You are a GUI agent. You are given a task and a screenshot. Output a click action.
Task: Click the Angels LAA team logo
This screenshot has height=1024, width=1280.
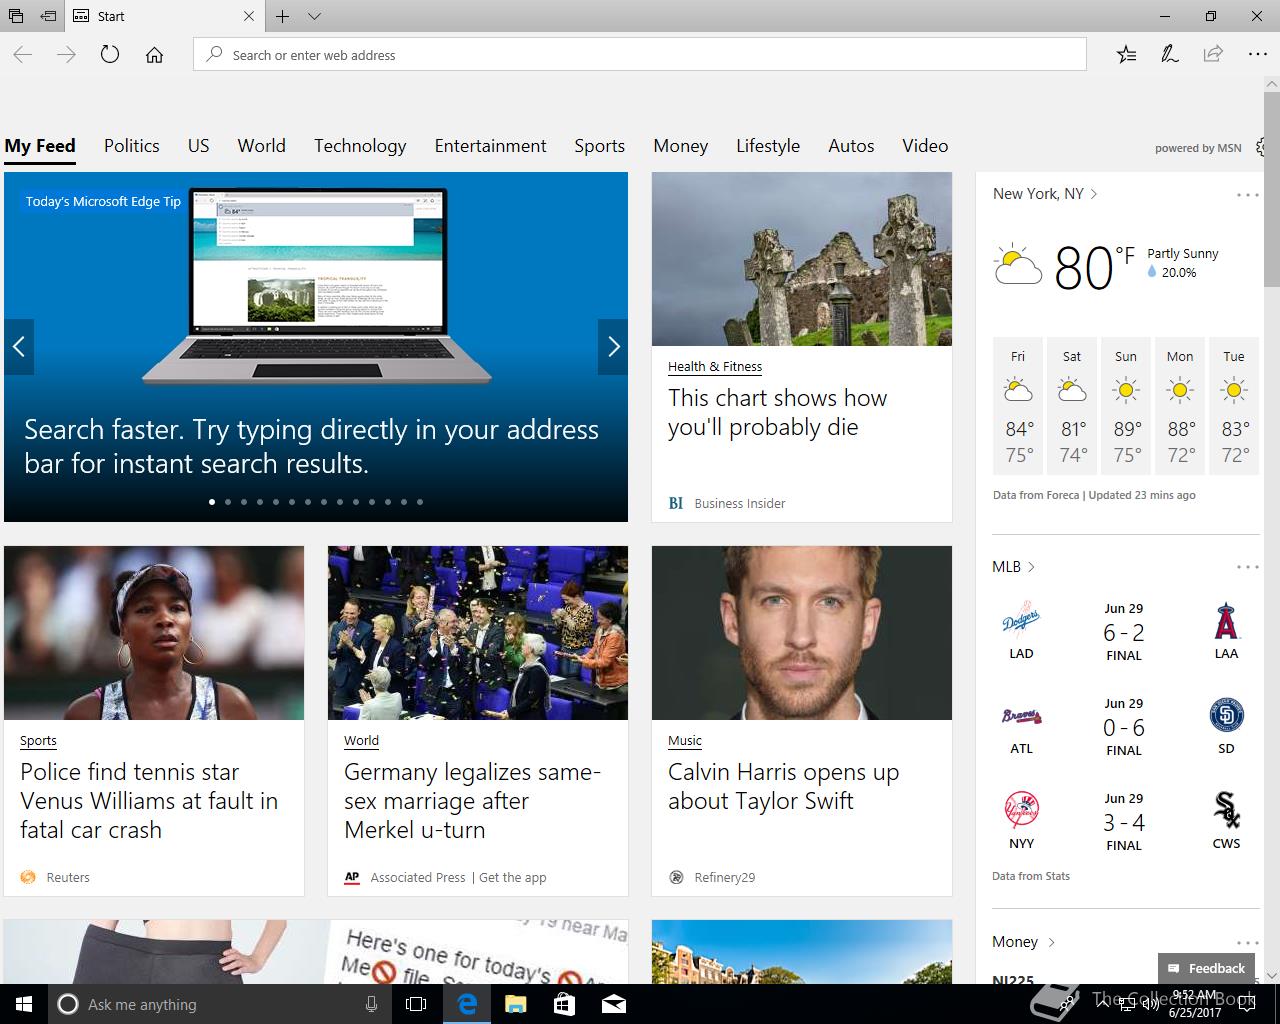click(x=1226, y=621)
